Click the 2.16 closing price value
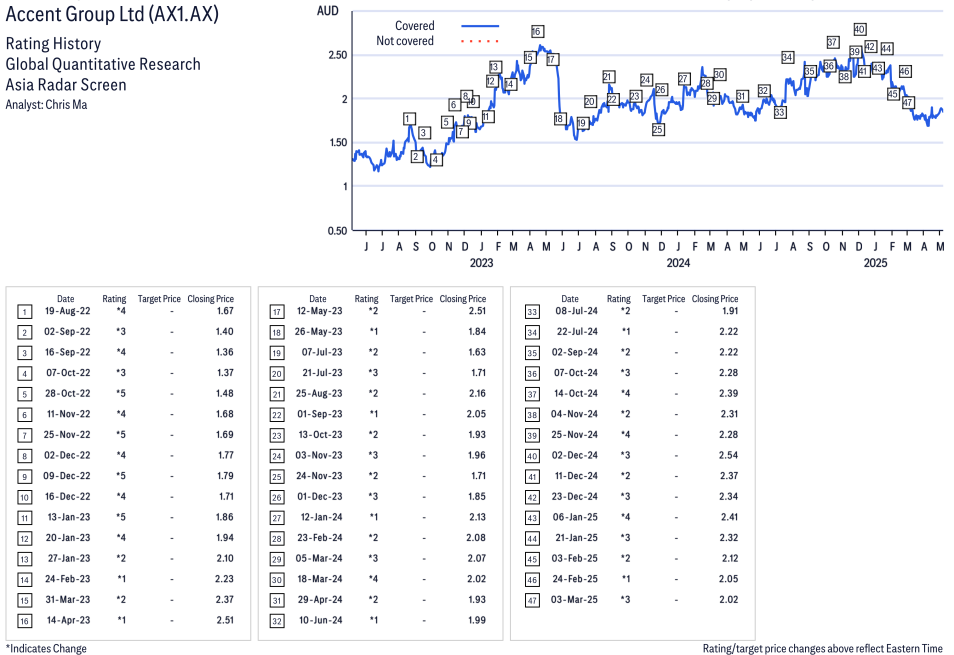 click(477, 393)
